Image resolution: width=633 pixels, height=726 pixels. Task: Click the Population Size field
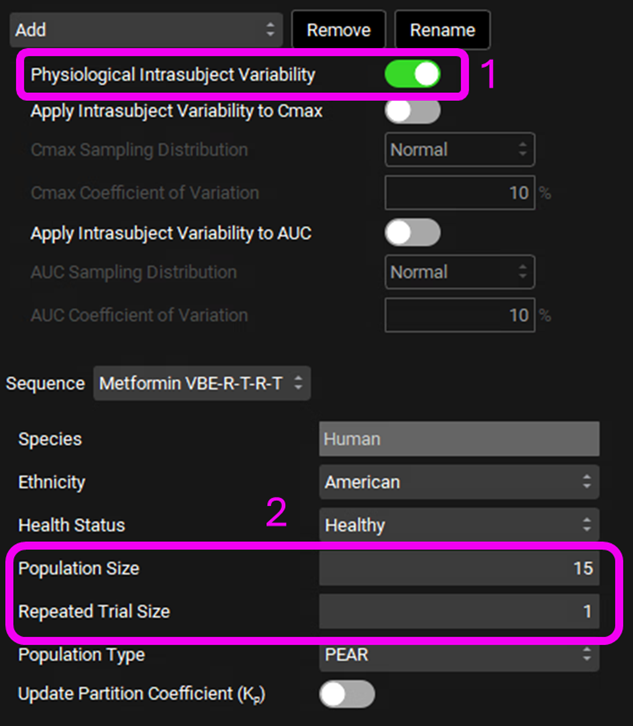click(459, 568)
